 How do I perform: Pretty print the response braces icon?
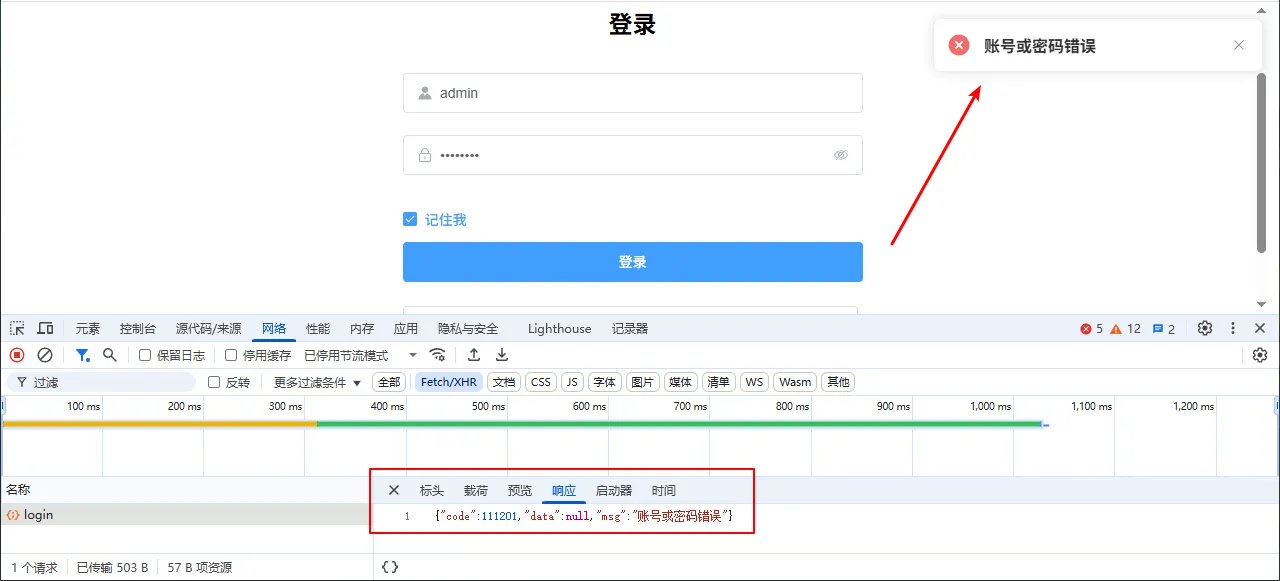[390, 567]
